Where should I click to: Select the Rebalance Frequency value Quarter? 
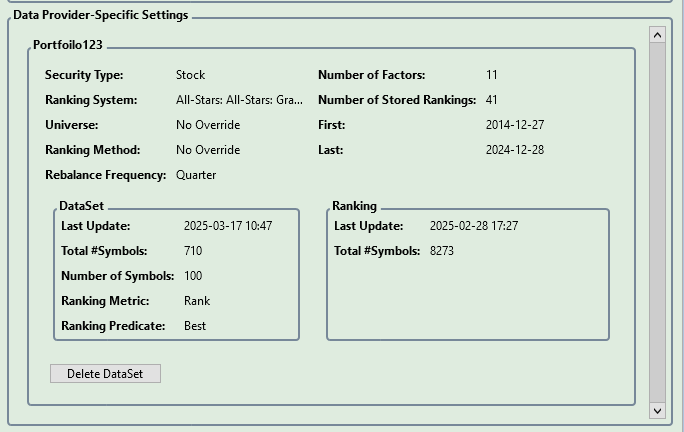point(196,175)
